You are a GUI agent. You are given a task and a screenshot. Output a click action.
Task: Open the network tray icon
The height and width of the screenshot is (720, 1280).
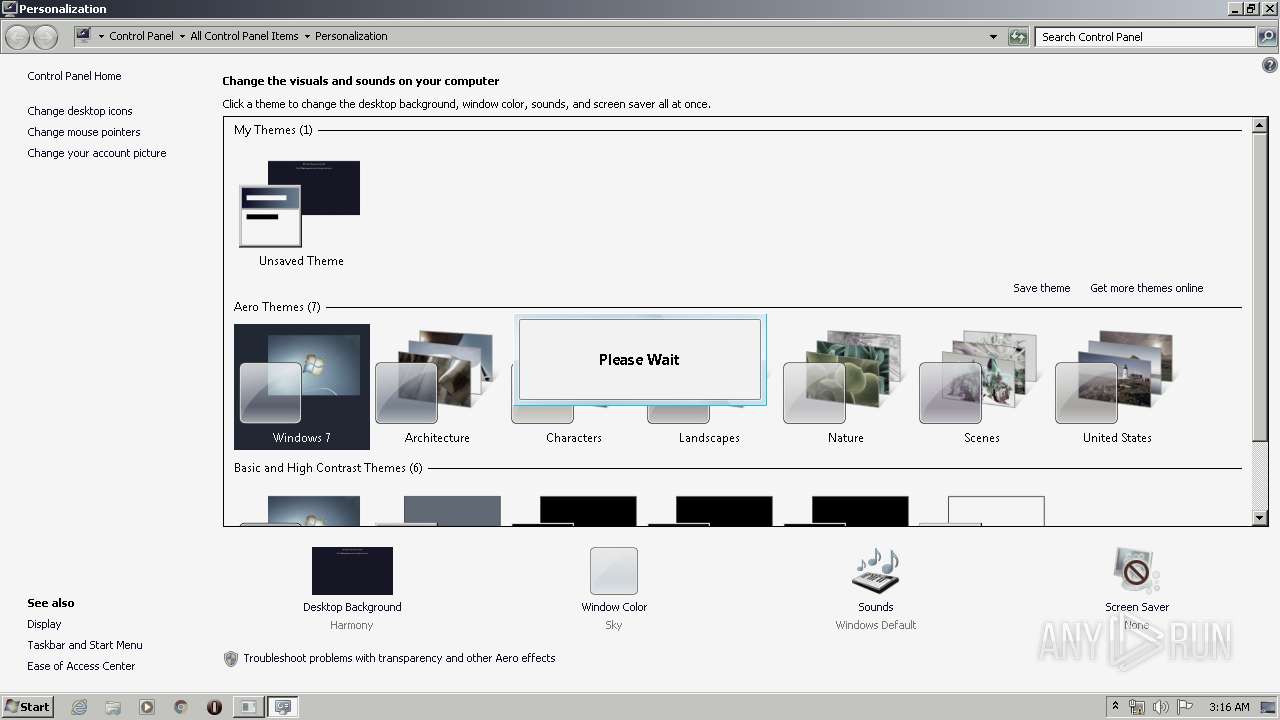1137,707
